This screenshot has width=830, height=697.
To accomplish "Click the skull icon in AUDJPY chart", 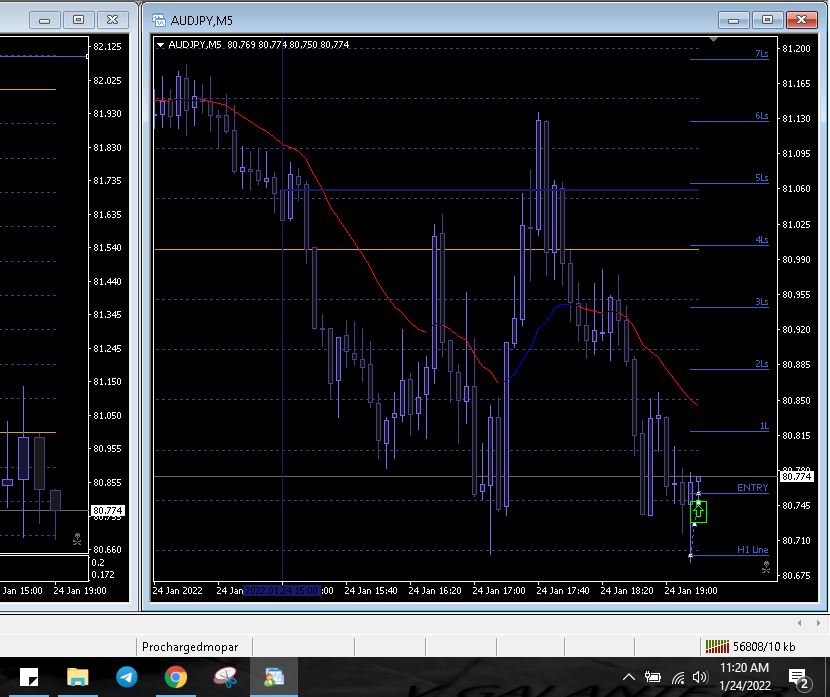I will pyautogui.click(x=766, y=567).
